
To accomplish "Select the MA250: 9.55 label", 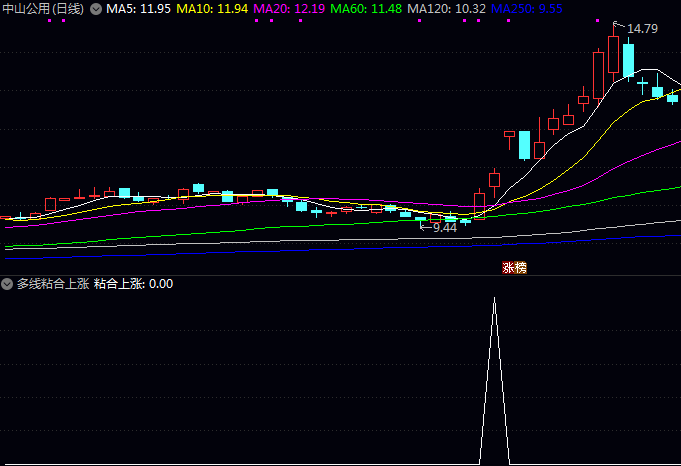I will [526, 9].
